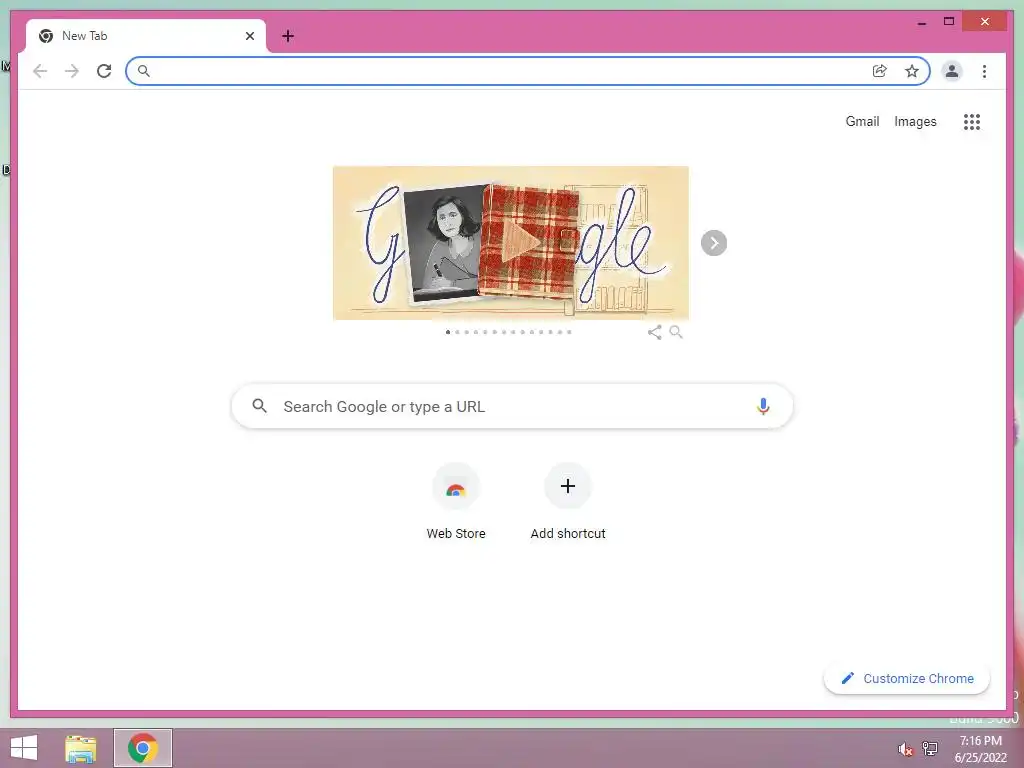Play the Google doodle slideshow
1024x768 pixels.
520,243
